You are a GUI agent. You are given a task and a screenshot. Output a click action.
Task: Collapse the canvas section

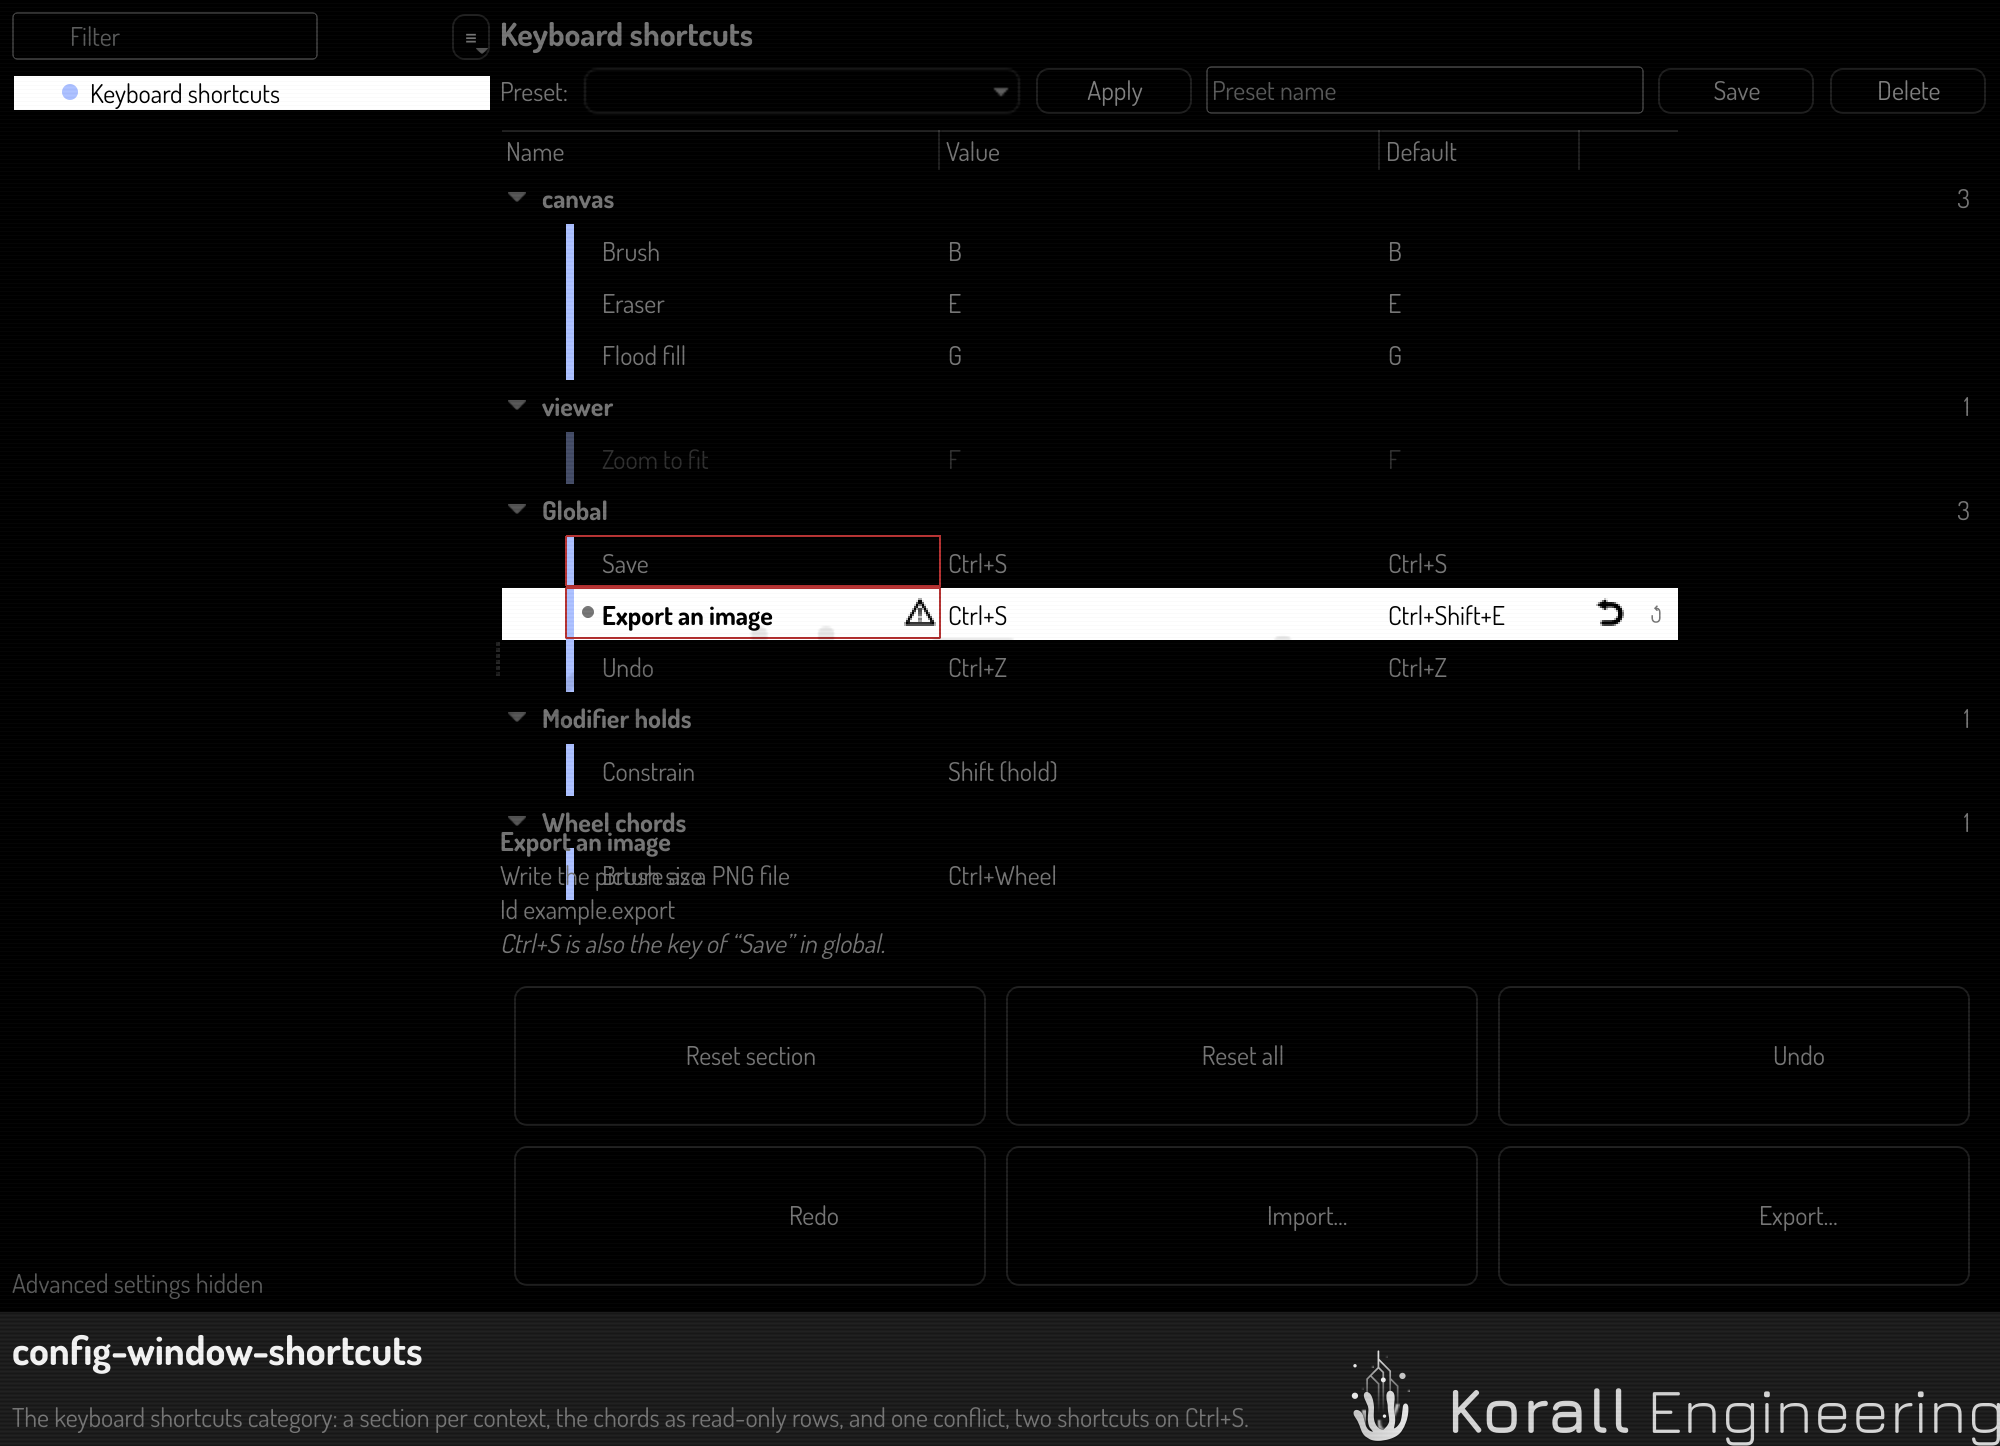coord(517,198)
